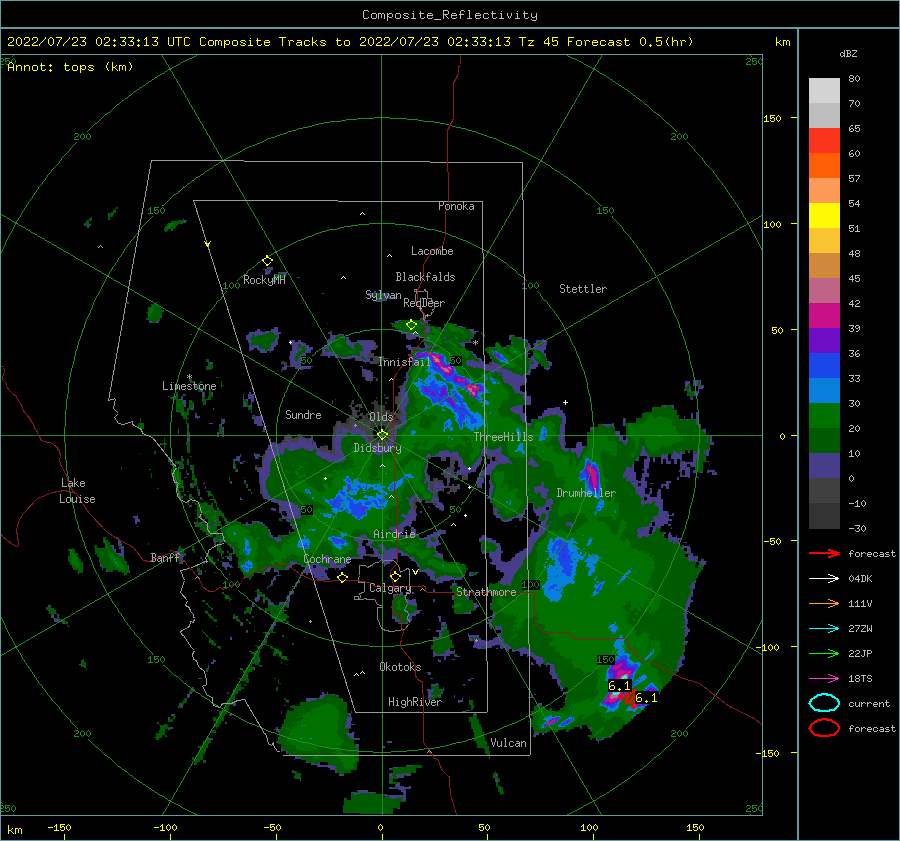Click the purple swatch below 39 dBZ
Image resolution: width=900 pixels, height=841 pixels.
[824, 341]
